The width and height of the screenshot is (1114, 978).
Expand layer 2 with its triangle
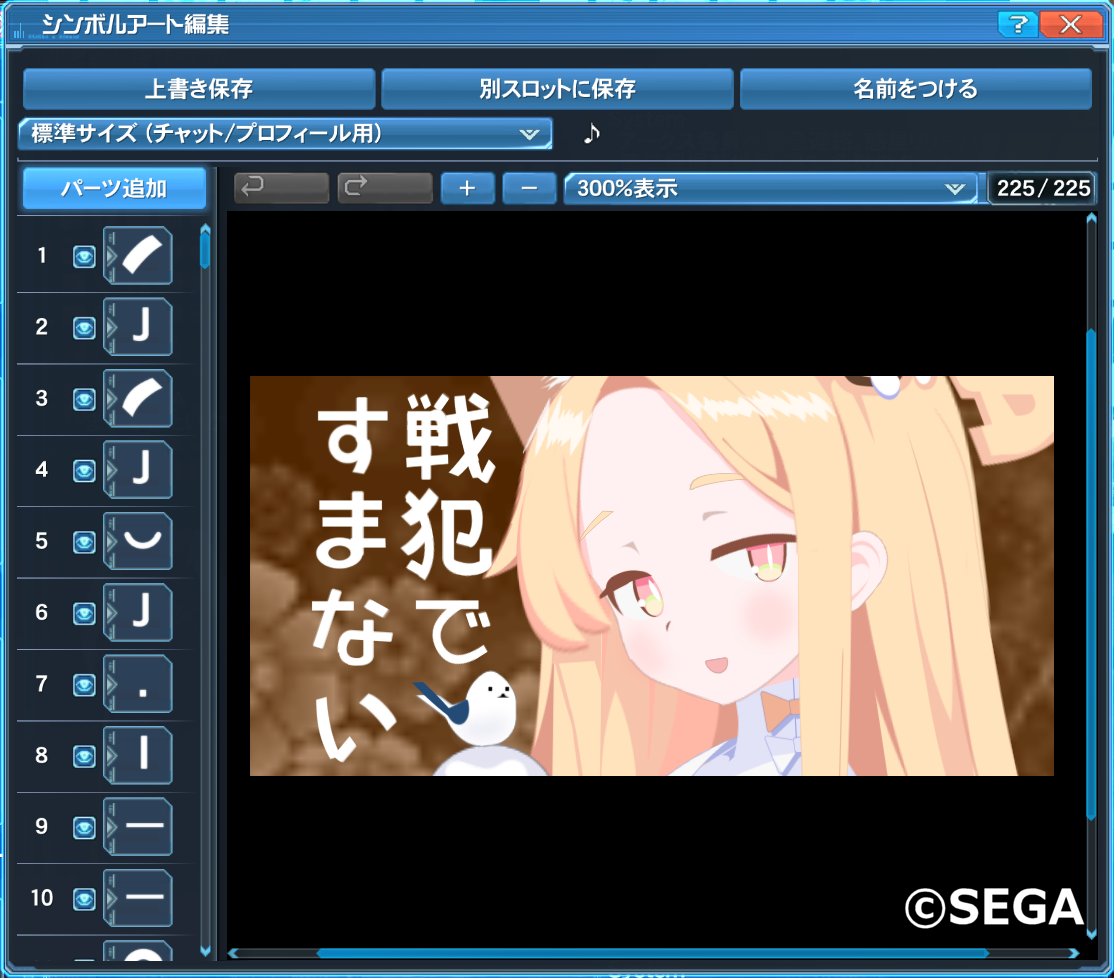[111, 327]
